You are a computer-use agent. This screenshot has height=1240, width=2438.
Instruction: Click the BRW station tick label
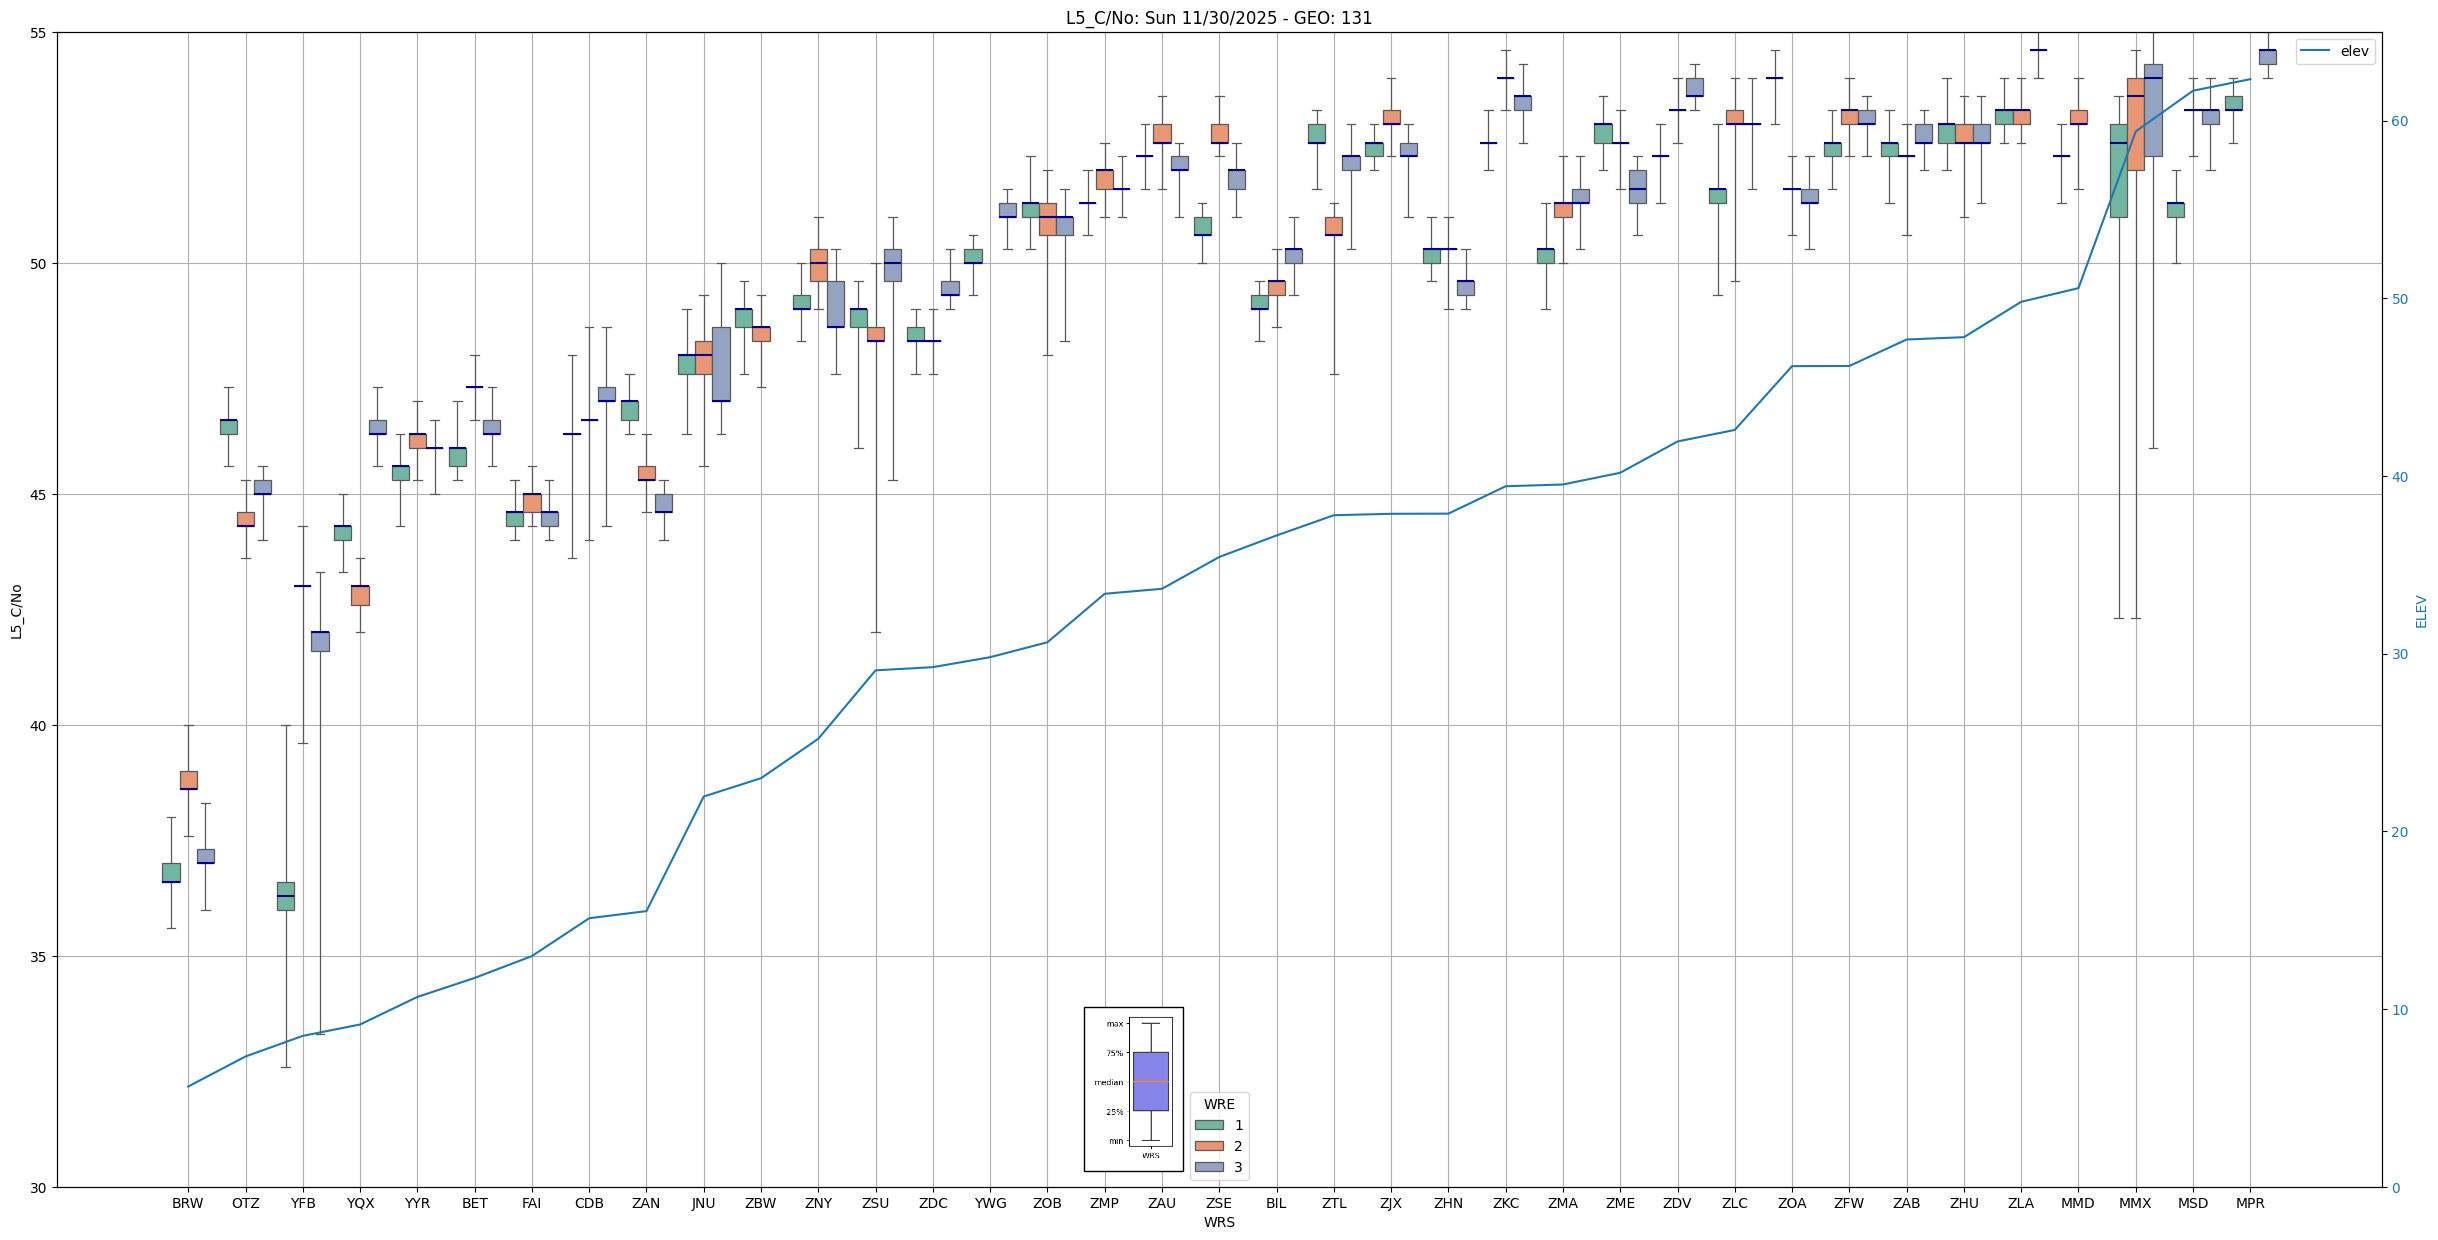pos(187,1203)
